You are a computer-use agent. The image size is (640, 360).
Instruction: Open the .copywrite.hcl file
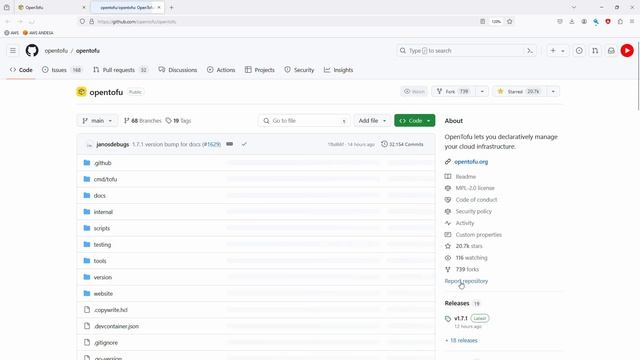click(111, 310)
